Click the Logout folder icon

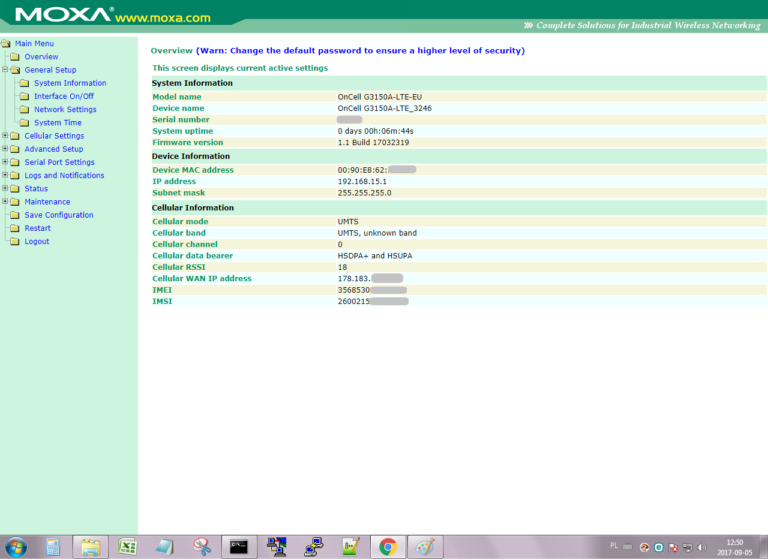(15, 242)
